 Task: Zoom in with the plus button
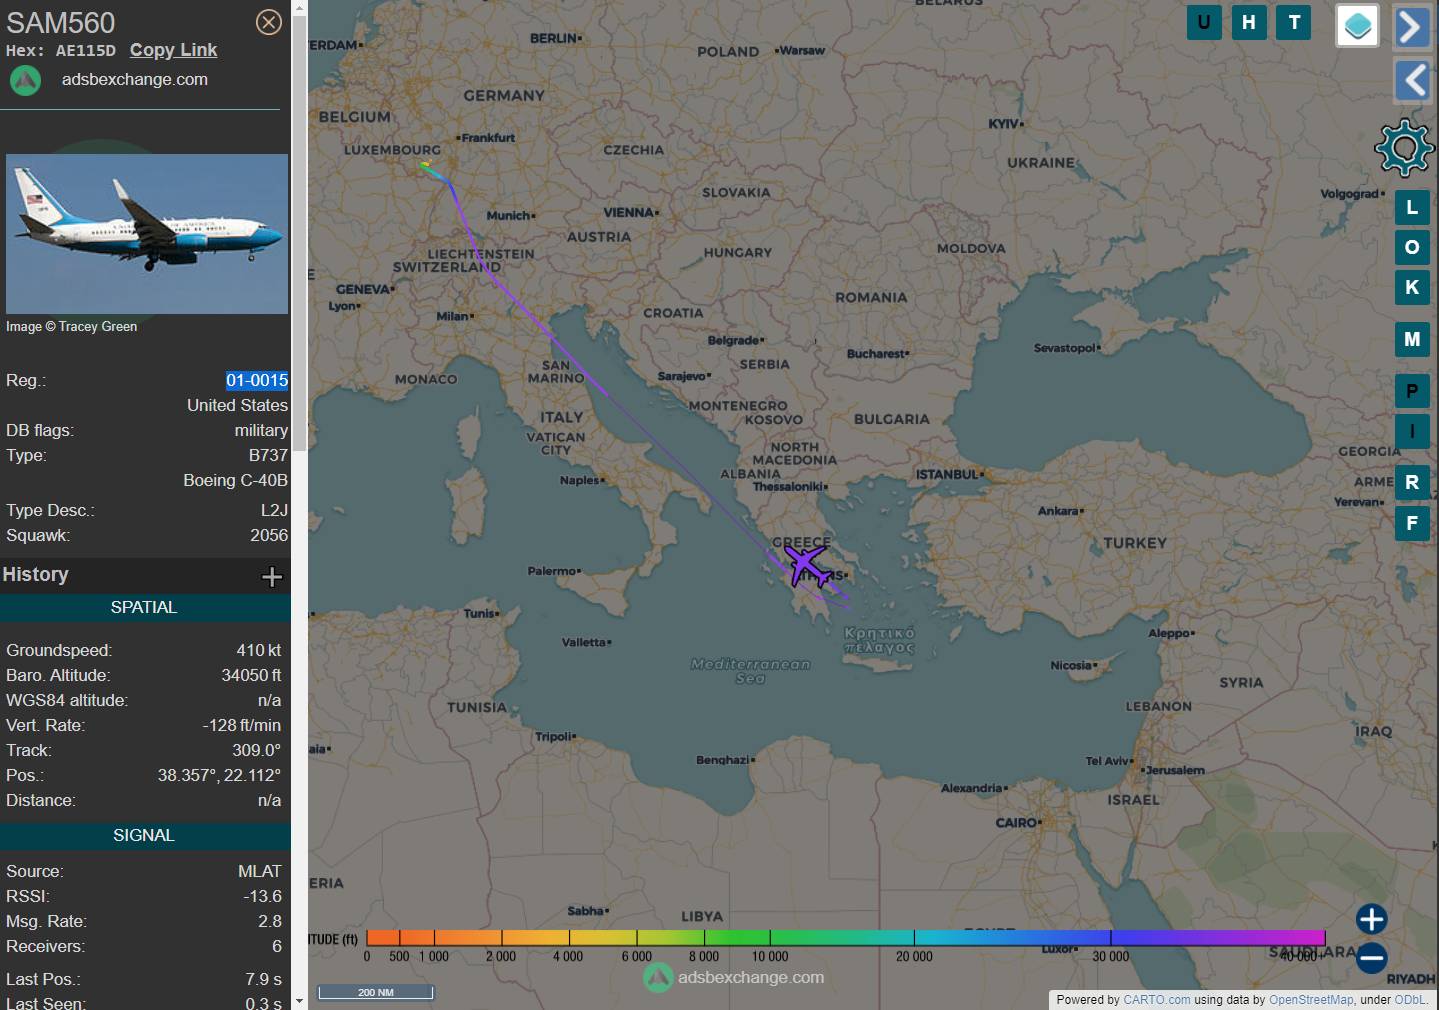(x=1371, y=919)
